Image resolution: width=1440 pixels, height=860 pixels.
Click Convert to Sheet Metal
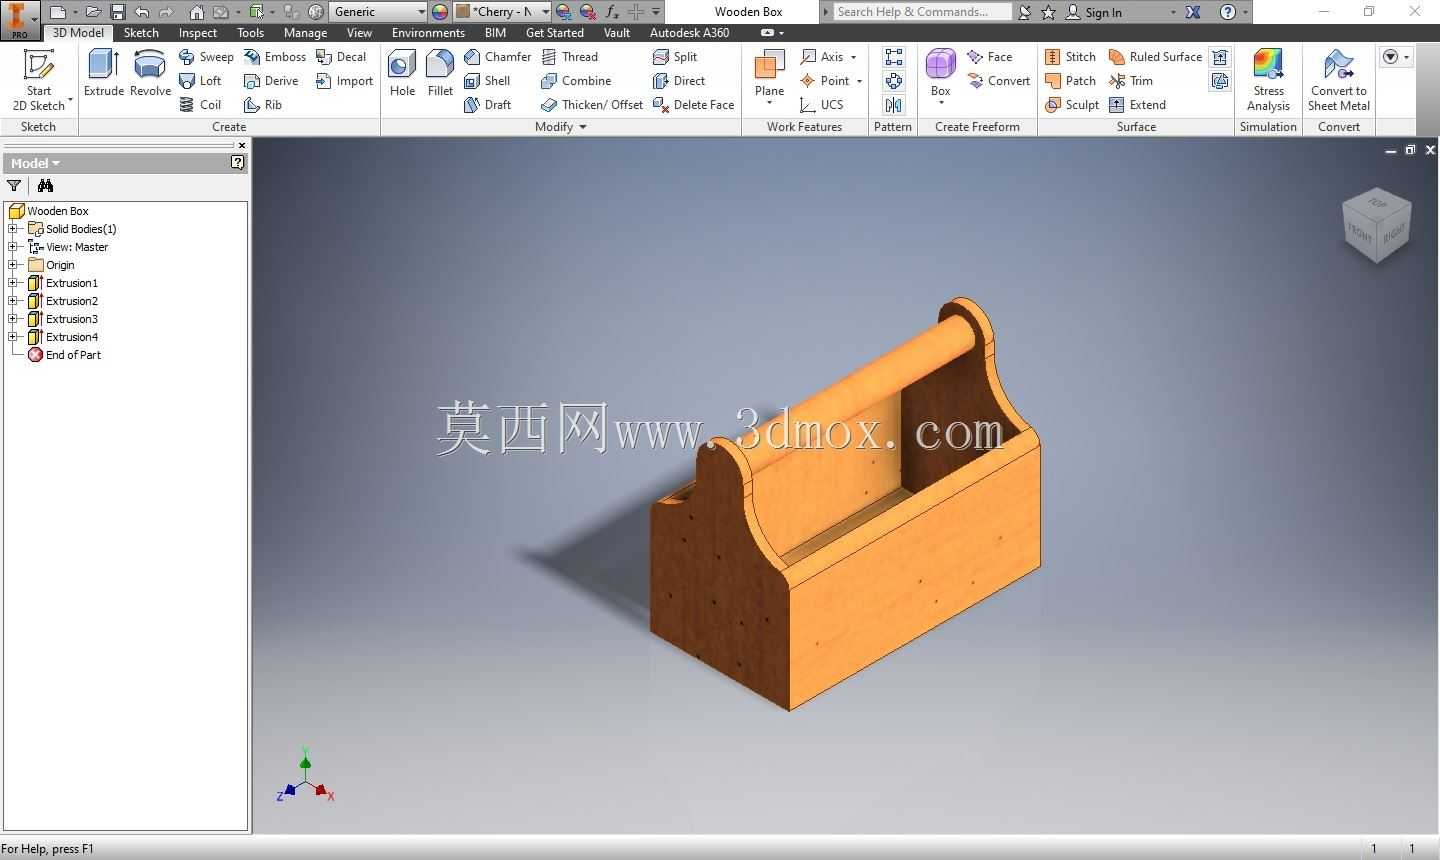(x=1338, y=80)
